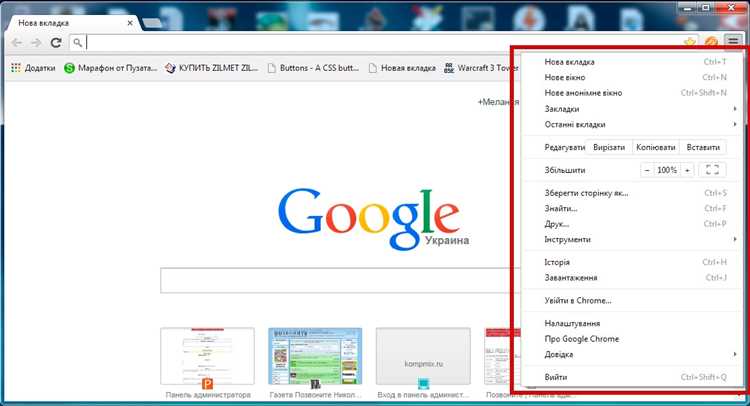Expand the Закладки submenu
This screenshot has height=406, width=750.
tap(632, 109)
